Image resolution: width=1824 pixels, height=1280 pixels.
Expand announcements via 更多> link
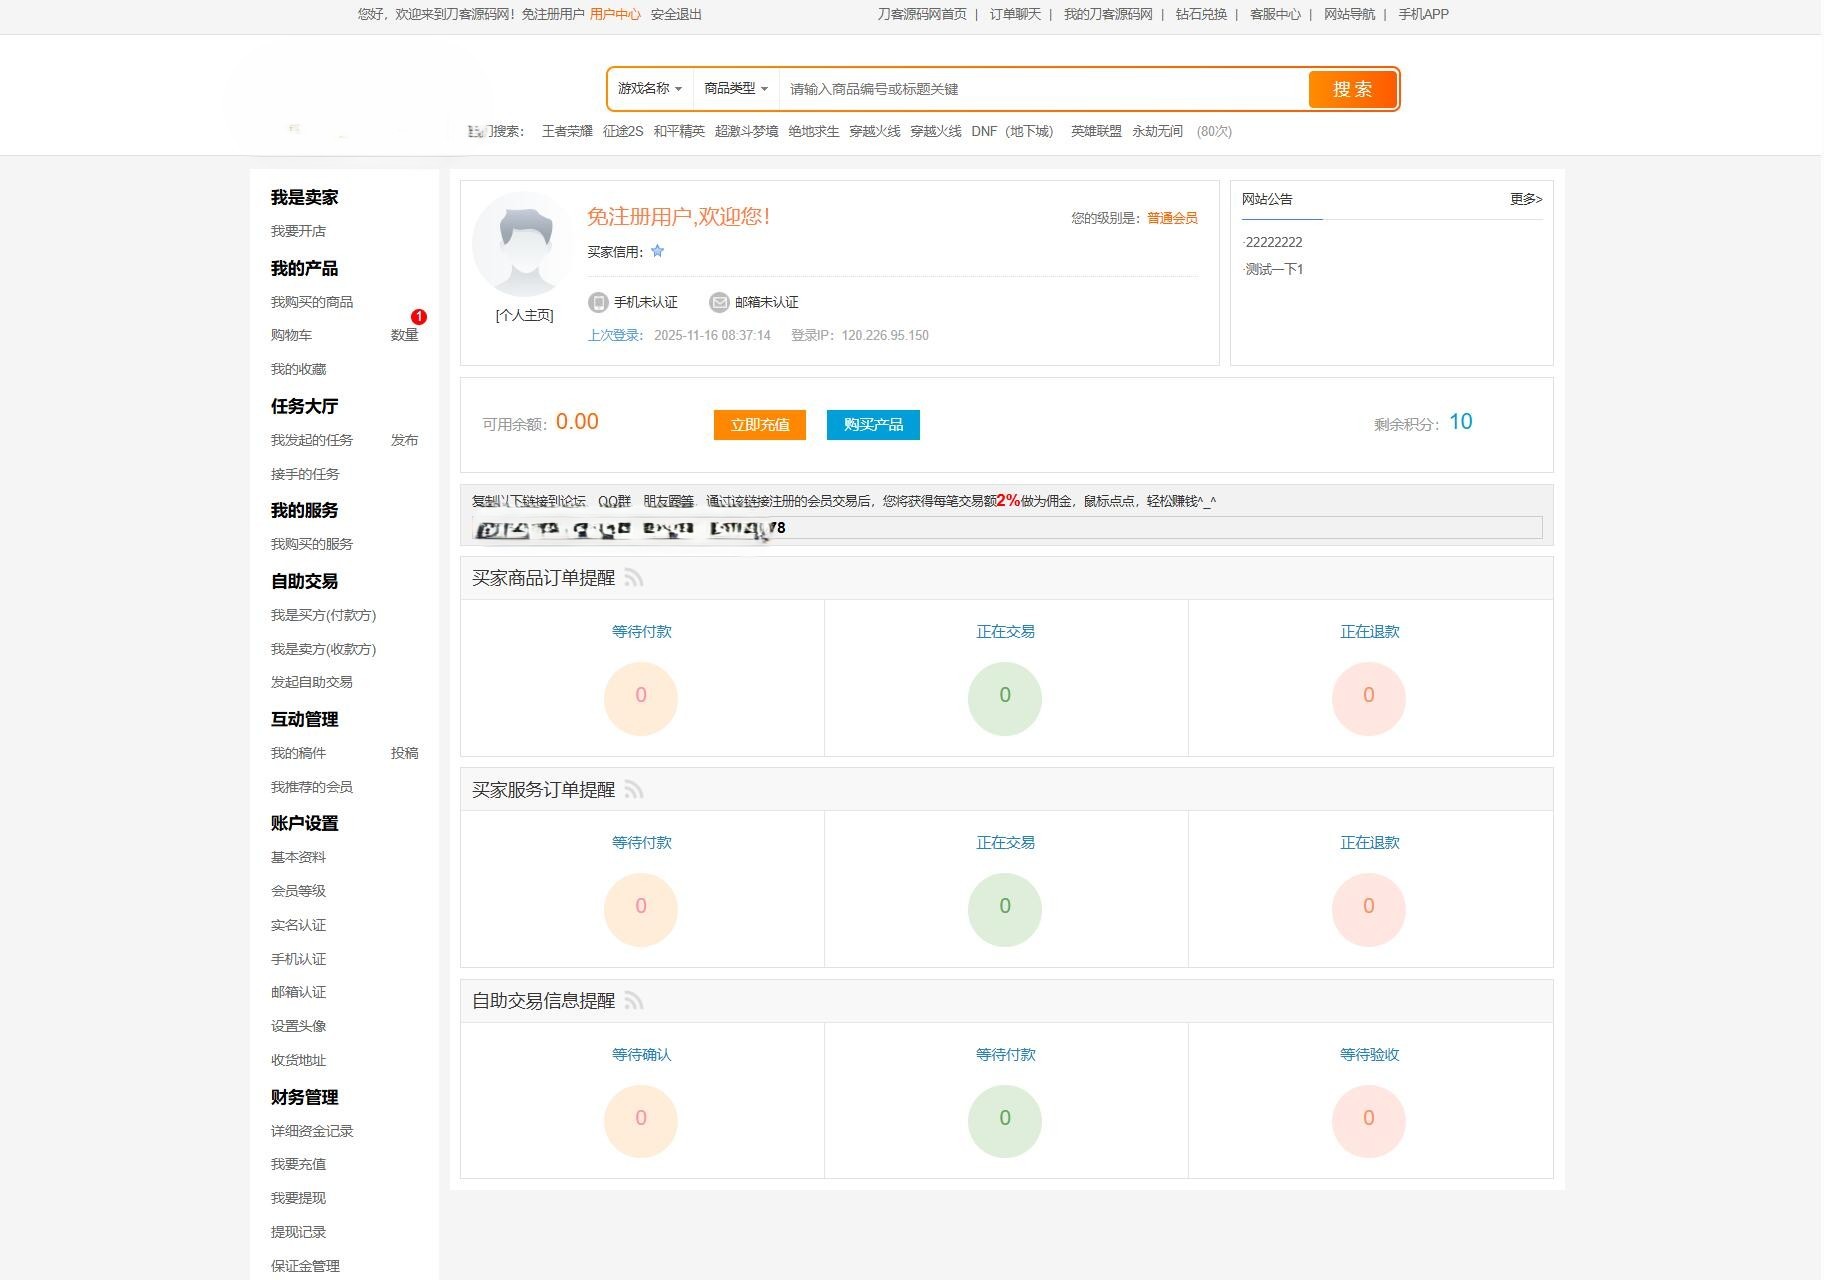(x=1523, y=199)
